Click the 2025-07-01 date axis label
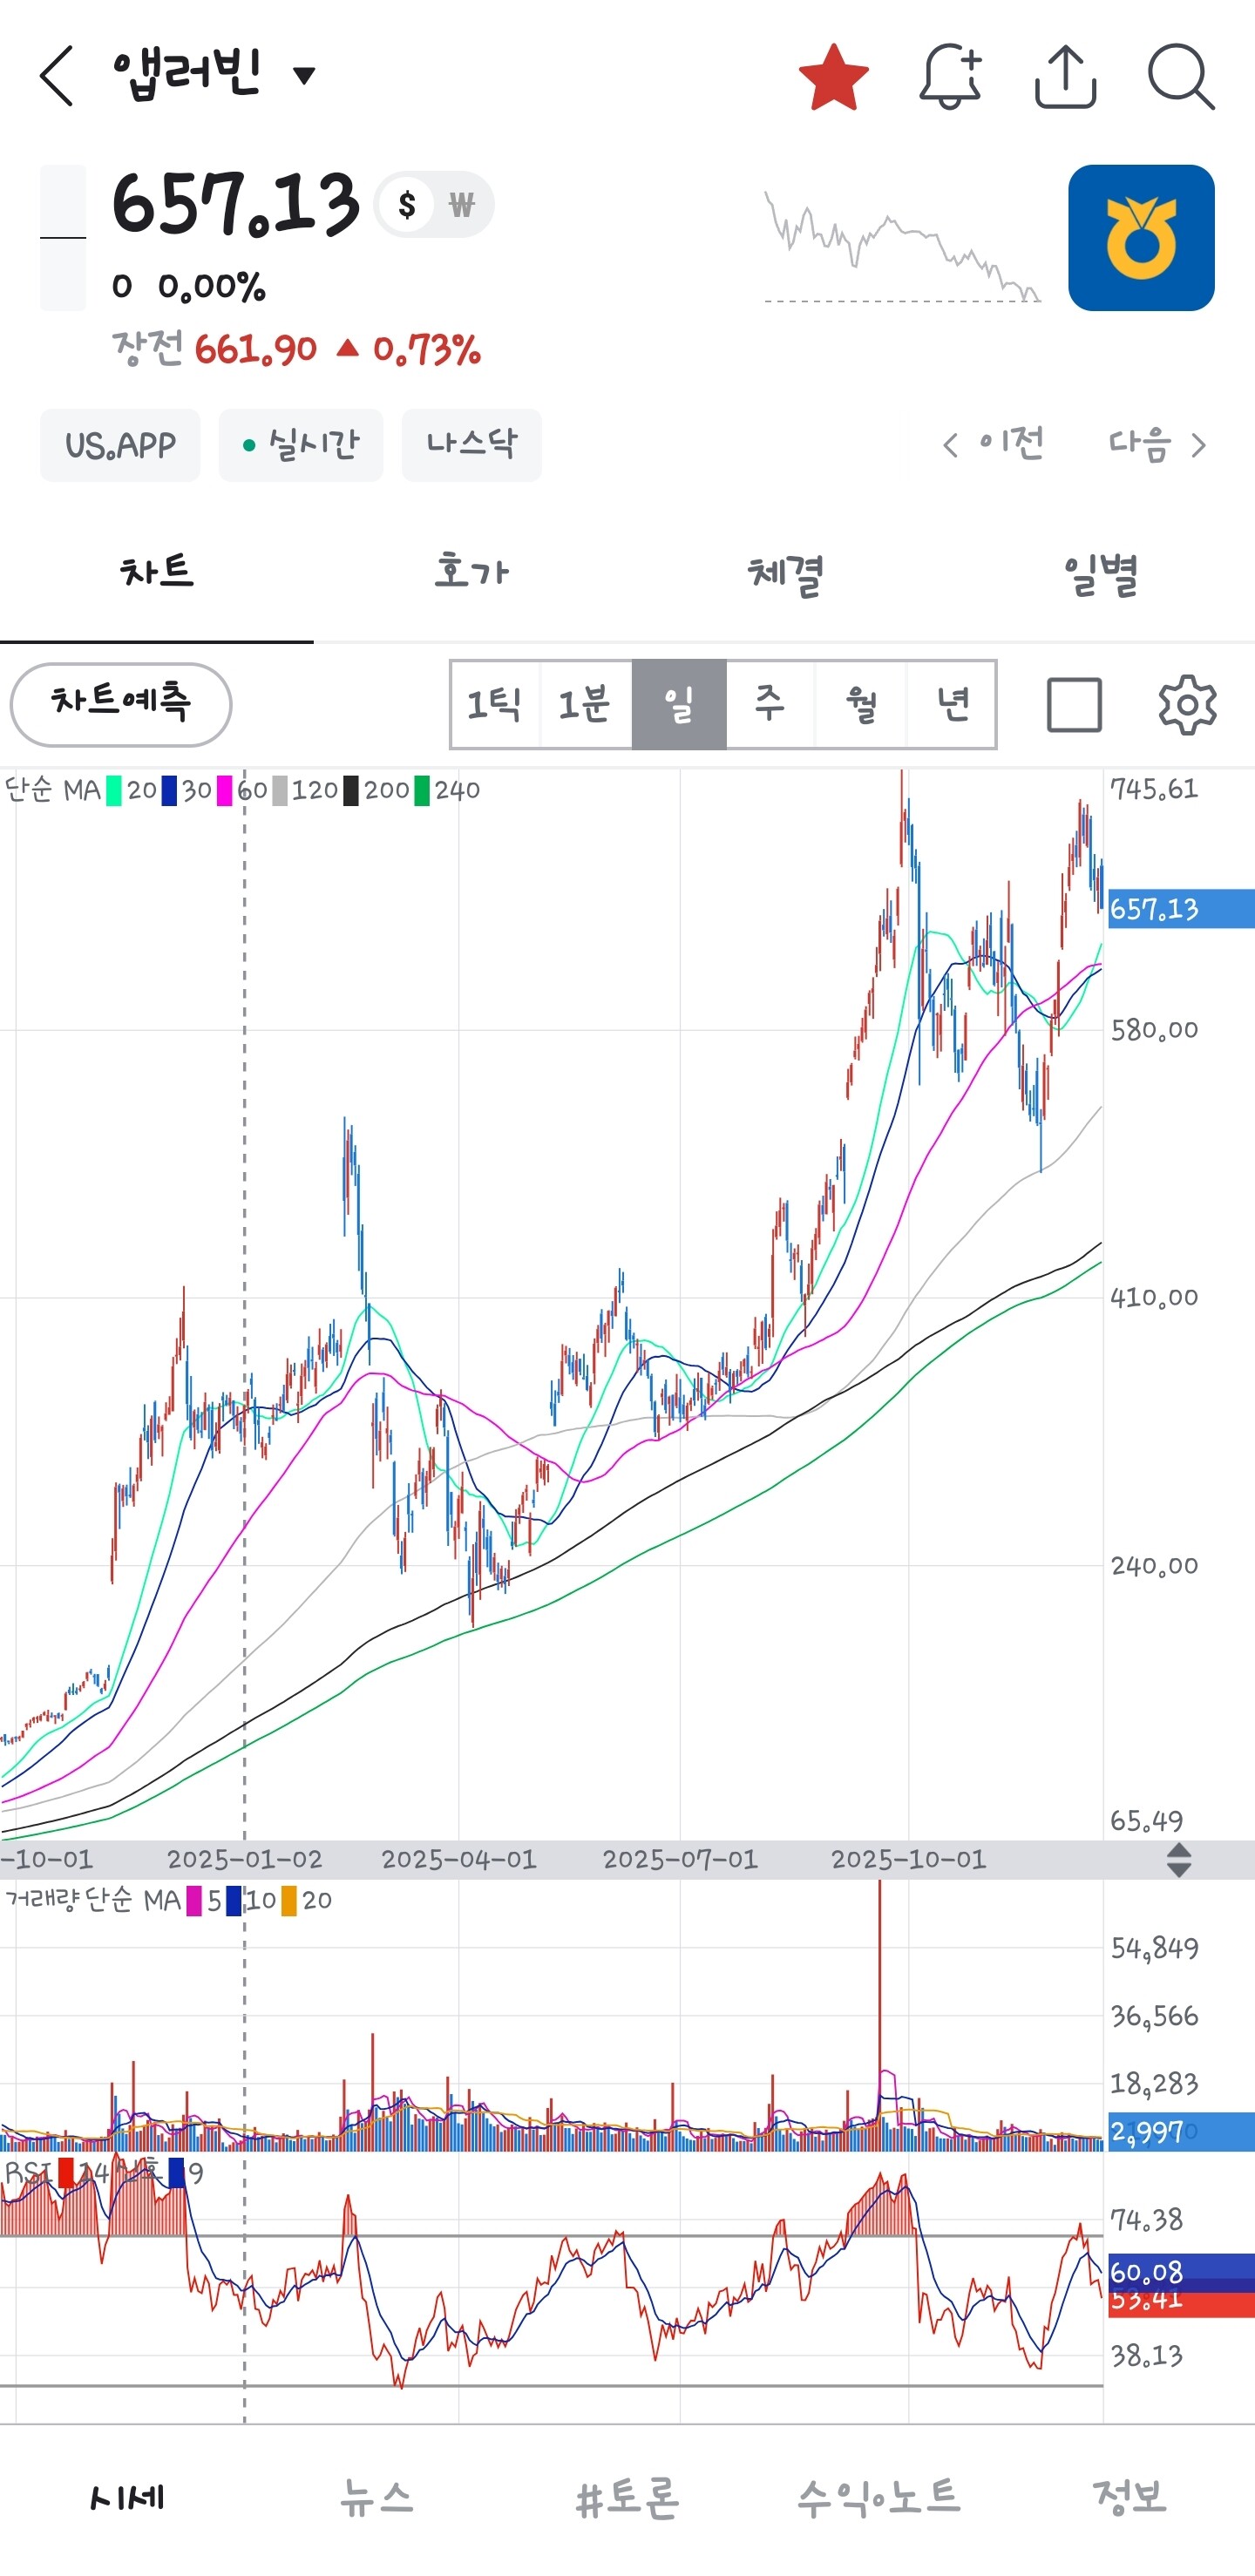 coord(680,1860)
